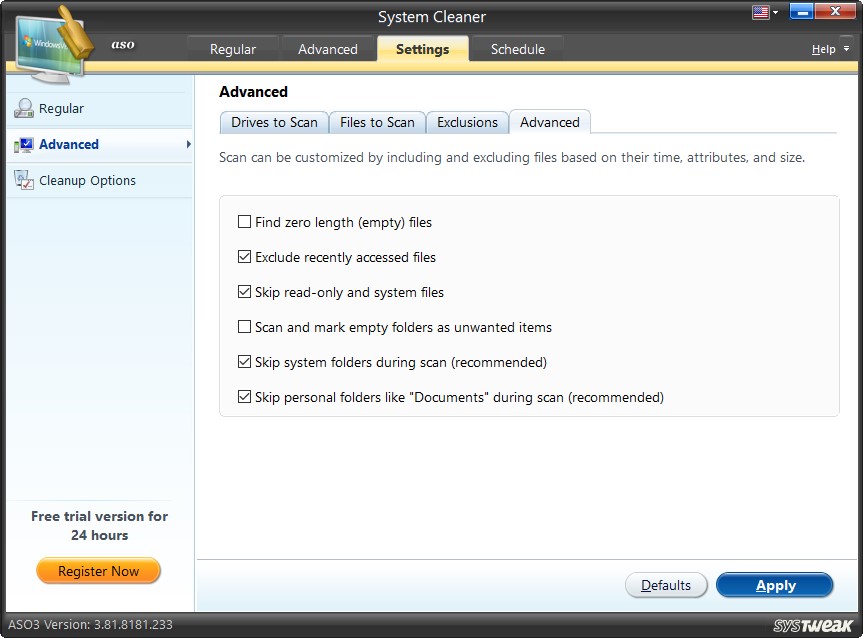Disable excluding recently accessed files

click(x=244, y=257)
